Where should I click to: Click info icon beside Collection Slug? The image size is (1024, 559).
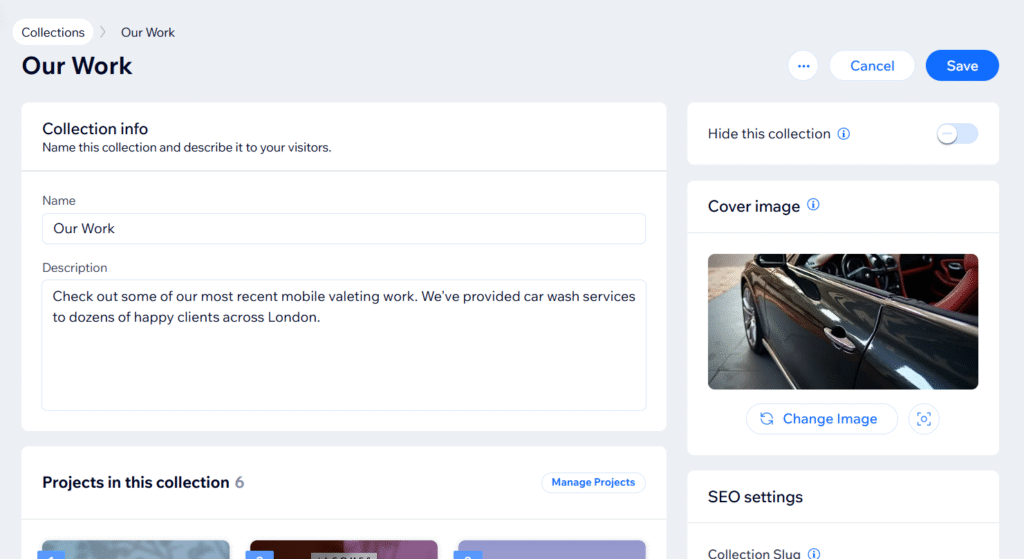pos(814,553)
